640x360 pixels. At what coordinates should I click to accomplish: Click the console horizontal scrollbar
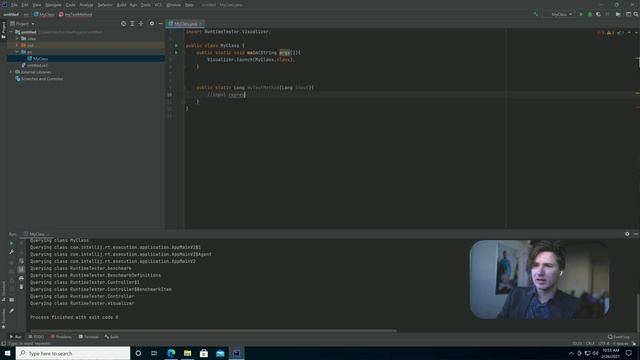point(213,331)
